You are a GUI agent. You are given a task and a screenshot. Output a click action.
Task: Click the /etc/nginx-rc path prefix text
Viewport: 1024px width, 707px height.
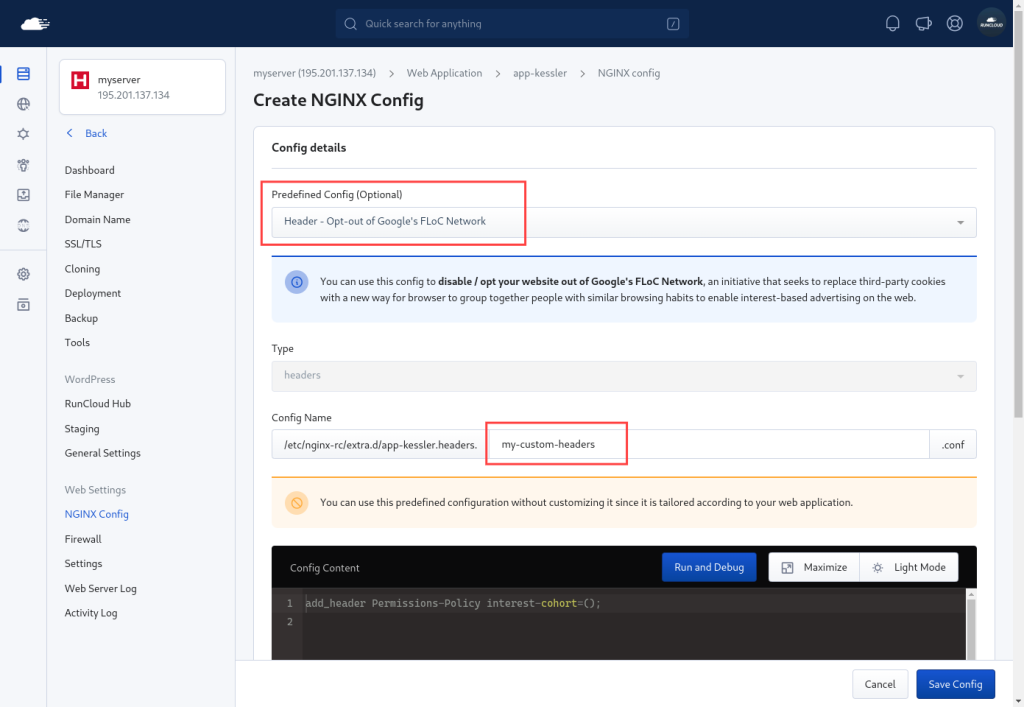point(380,445)
